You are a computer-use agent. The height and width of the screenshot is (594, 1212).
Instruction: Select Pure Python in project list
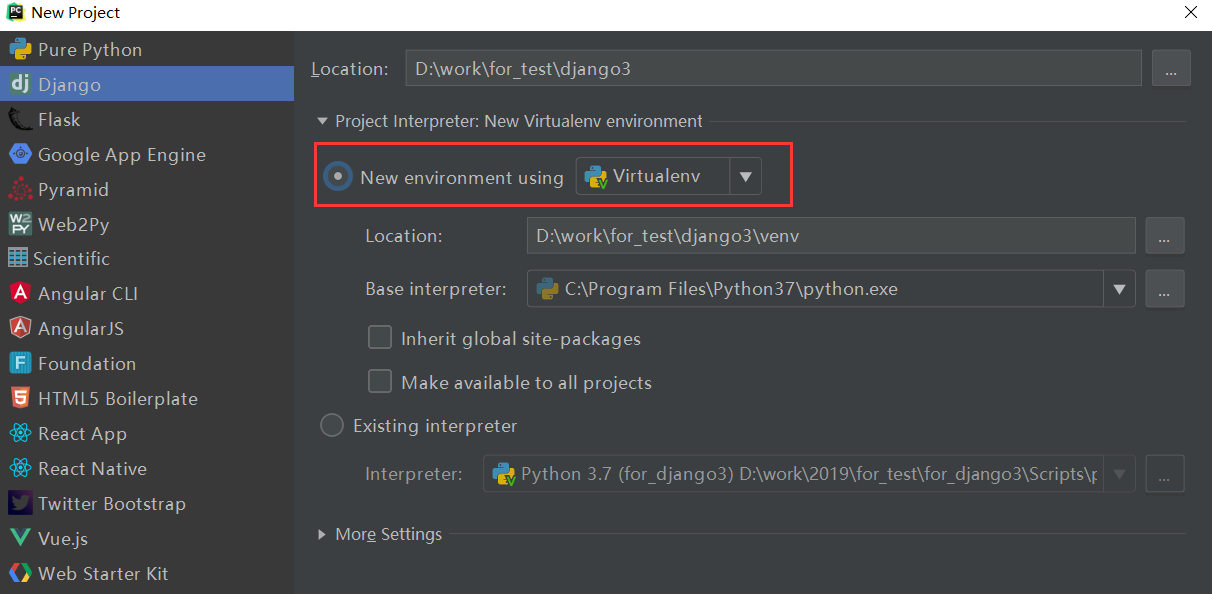click(x=90, y=50)
